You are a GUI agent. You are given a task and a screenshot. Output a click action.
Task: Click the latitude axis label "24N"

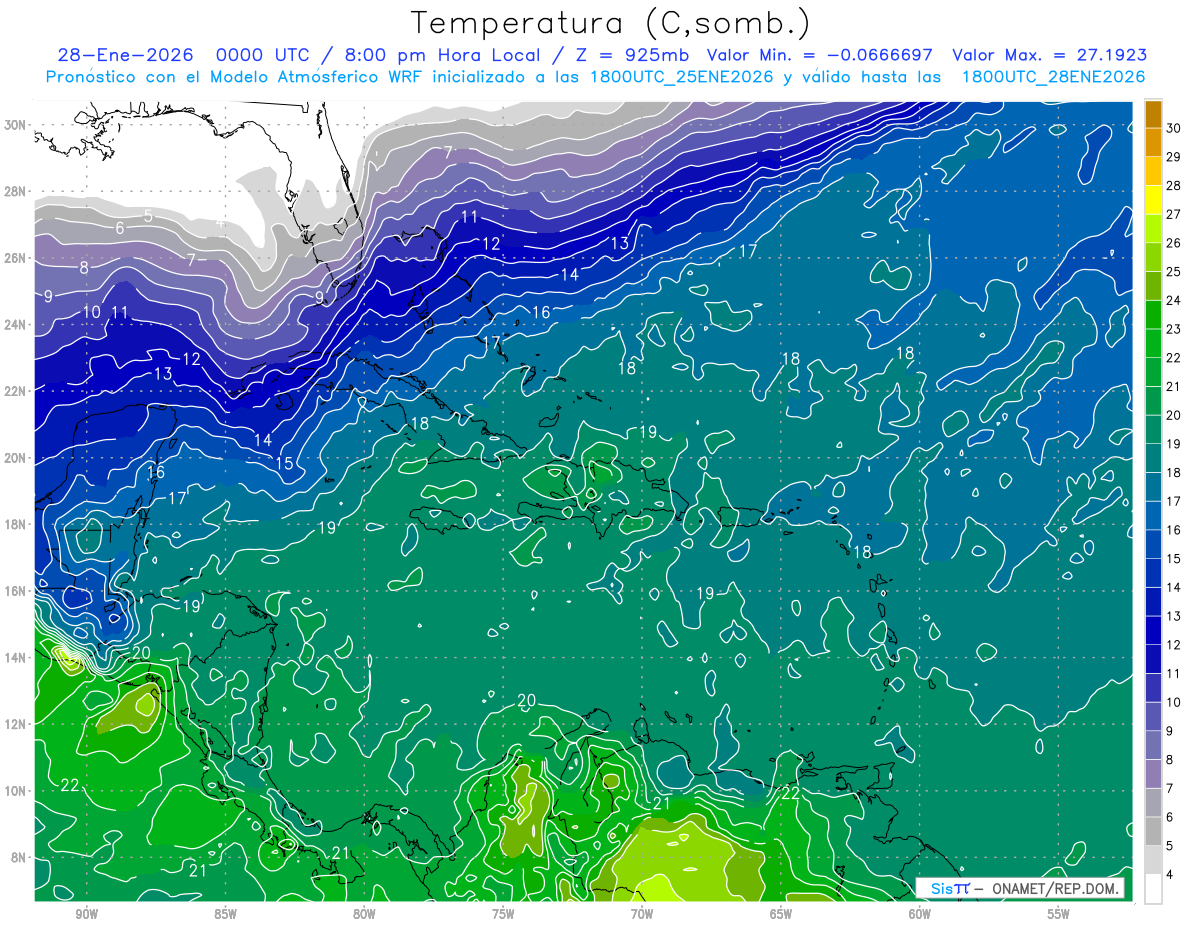click(15, 324)
